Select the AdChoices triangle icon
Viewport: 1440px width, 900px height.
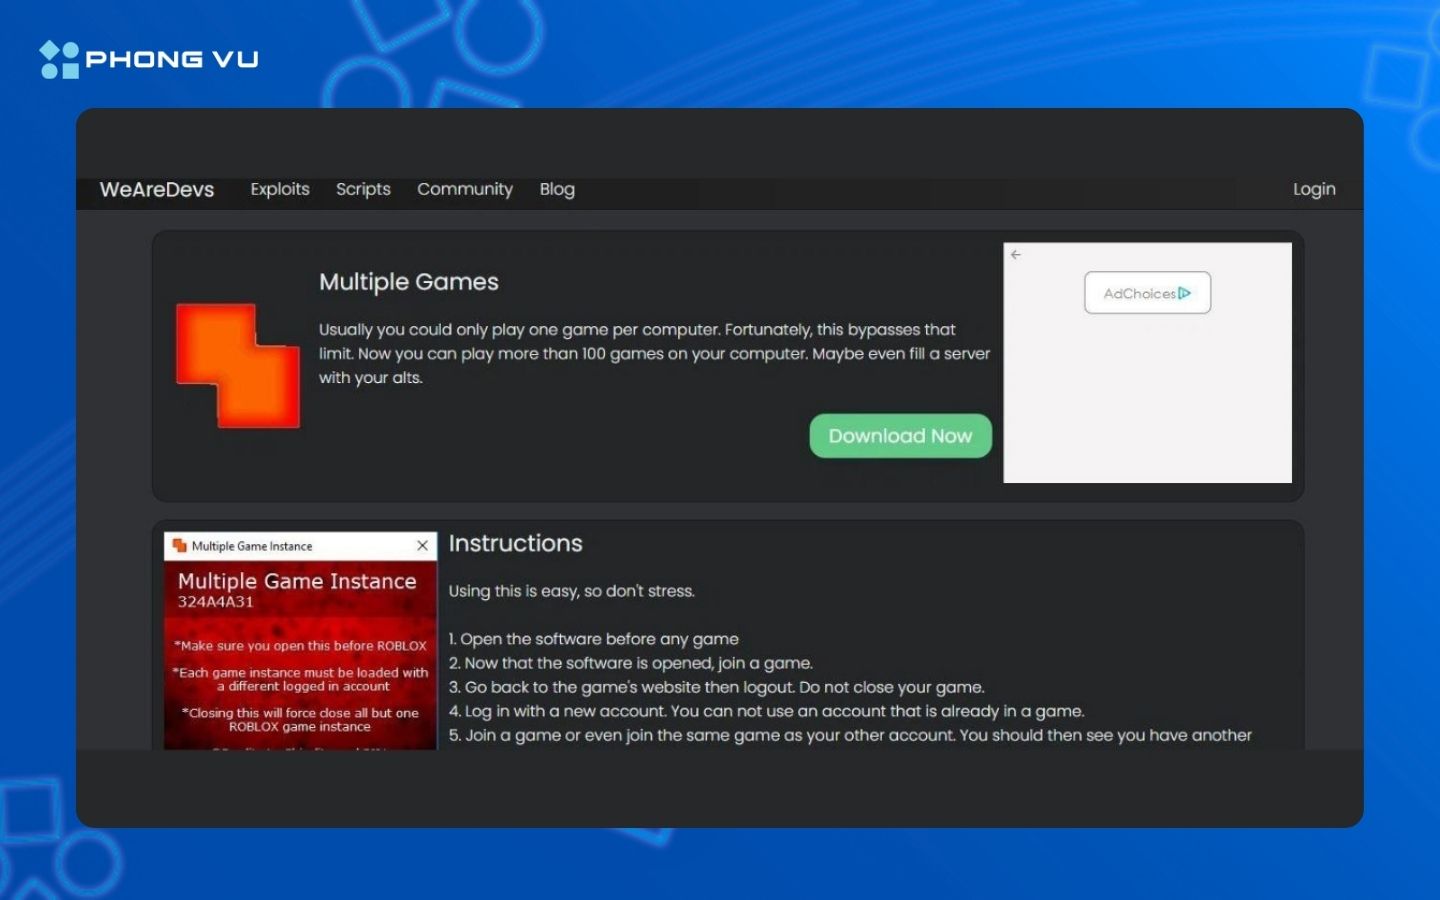pos(1186,293)
